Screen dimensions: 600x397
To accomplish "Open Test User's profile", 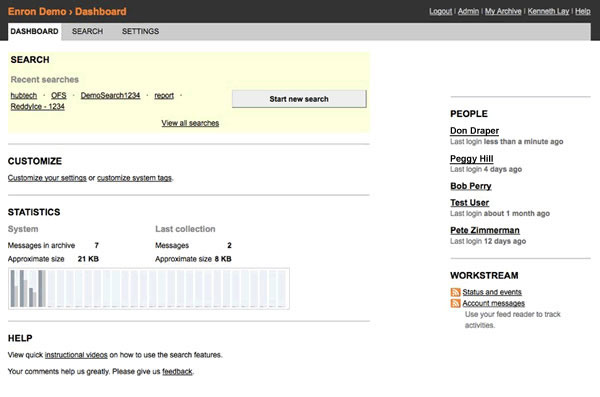I will 470,203.
